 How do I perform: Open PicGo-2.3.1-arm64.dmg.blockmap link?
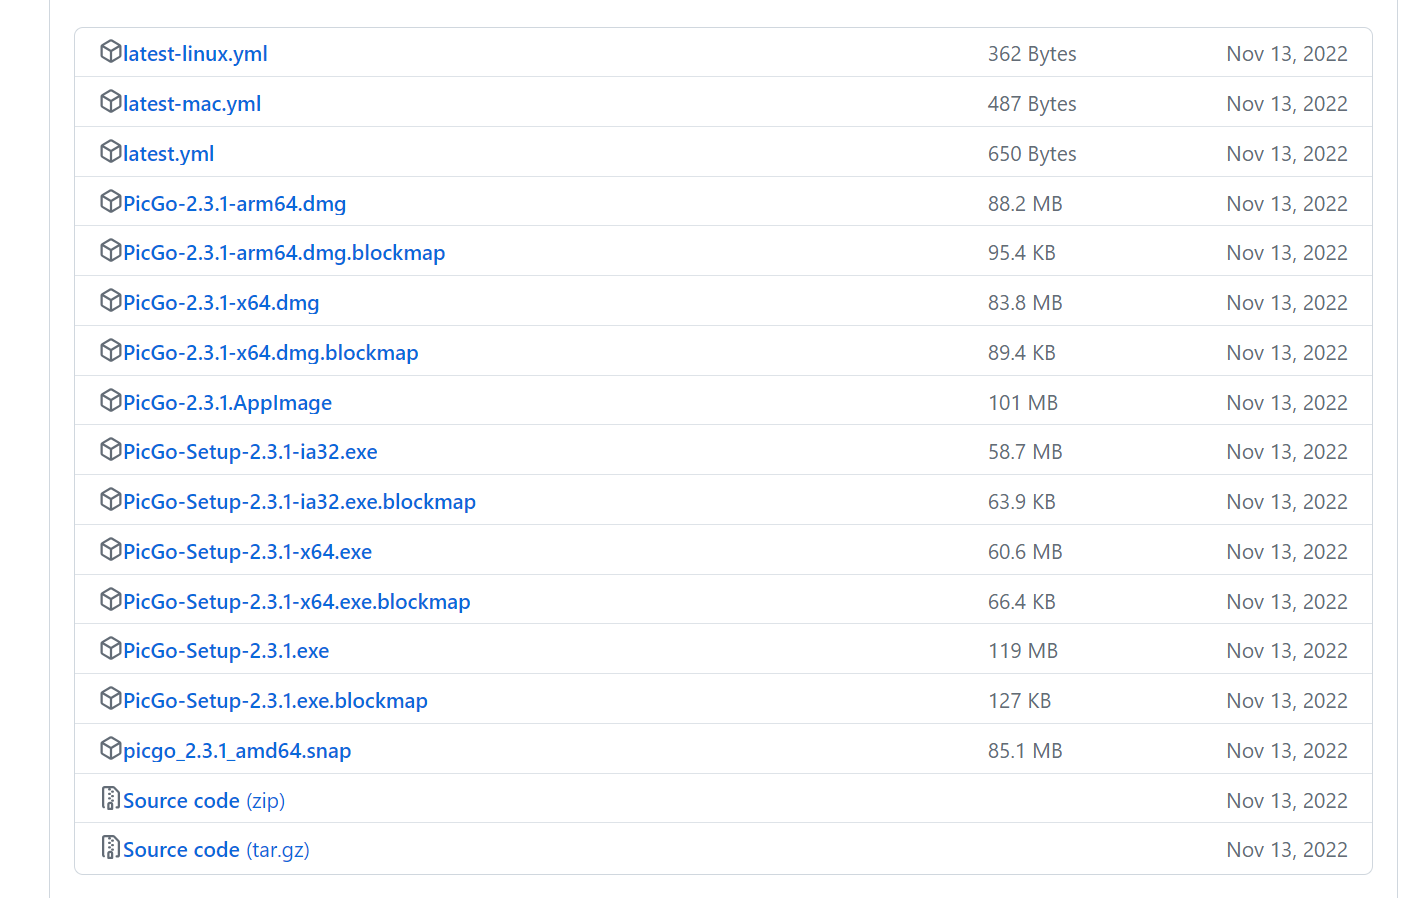[284, 253]
